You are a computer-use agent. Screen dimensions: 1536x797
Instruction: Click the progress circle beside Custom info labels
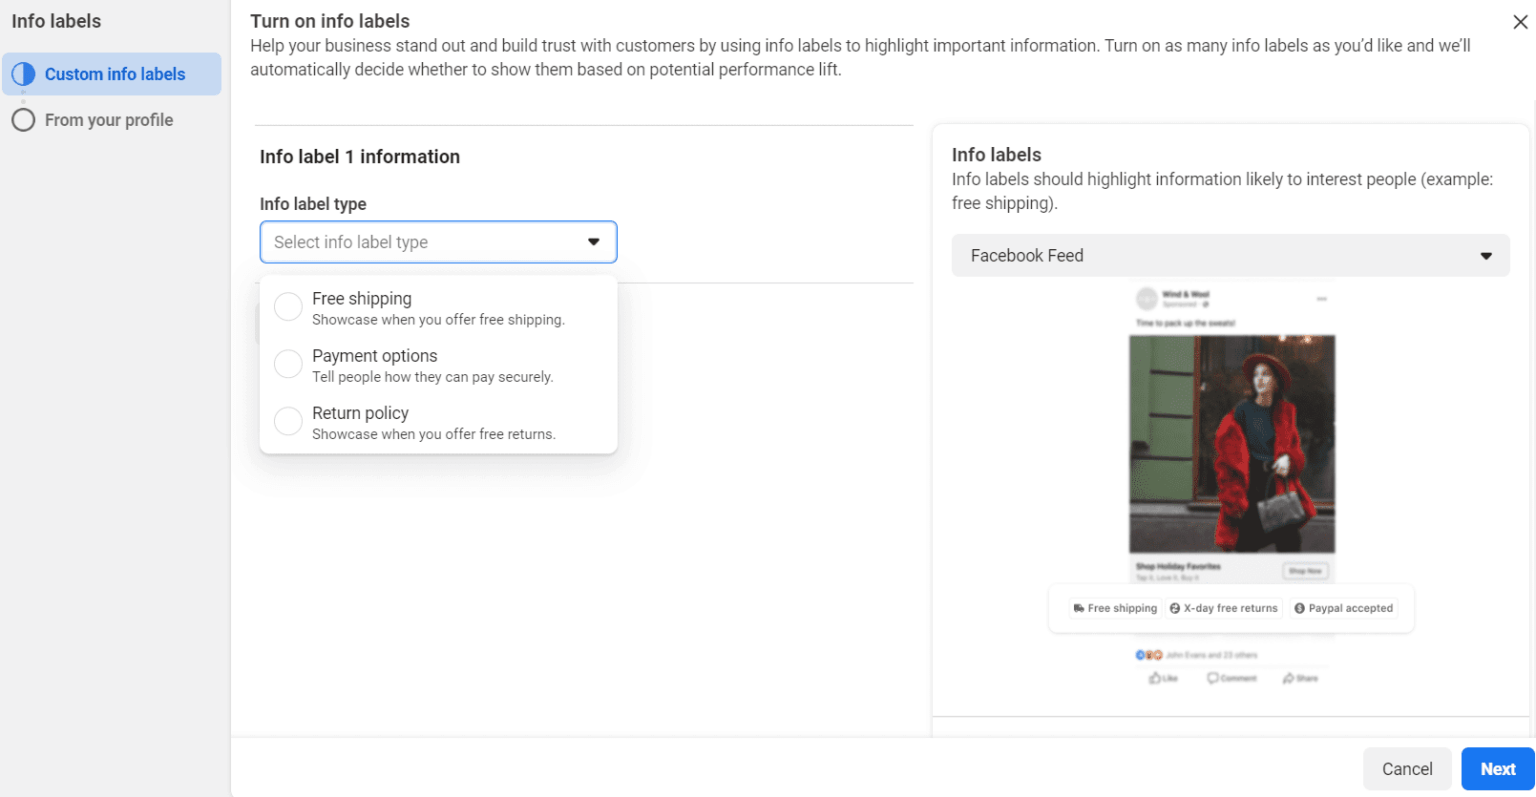coord(22,74)
